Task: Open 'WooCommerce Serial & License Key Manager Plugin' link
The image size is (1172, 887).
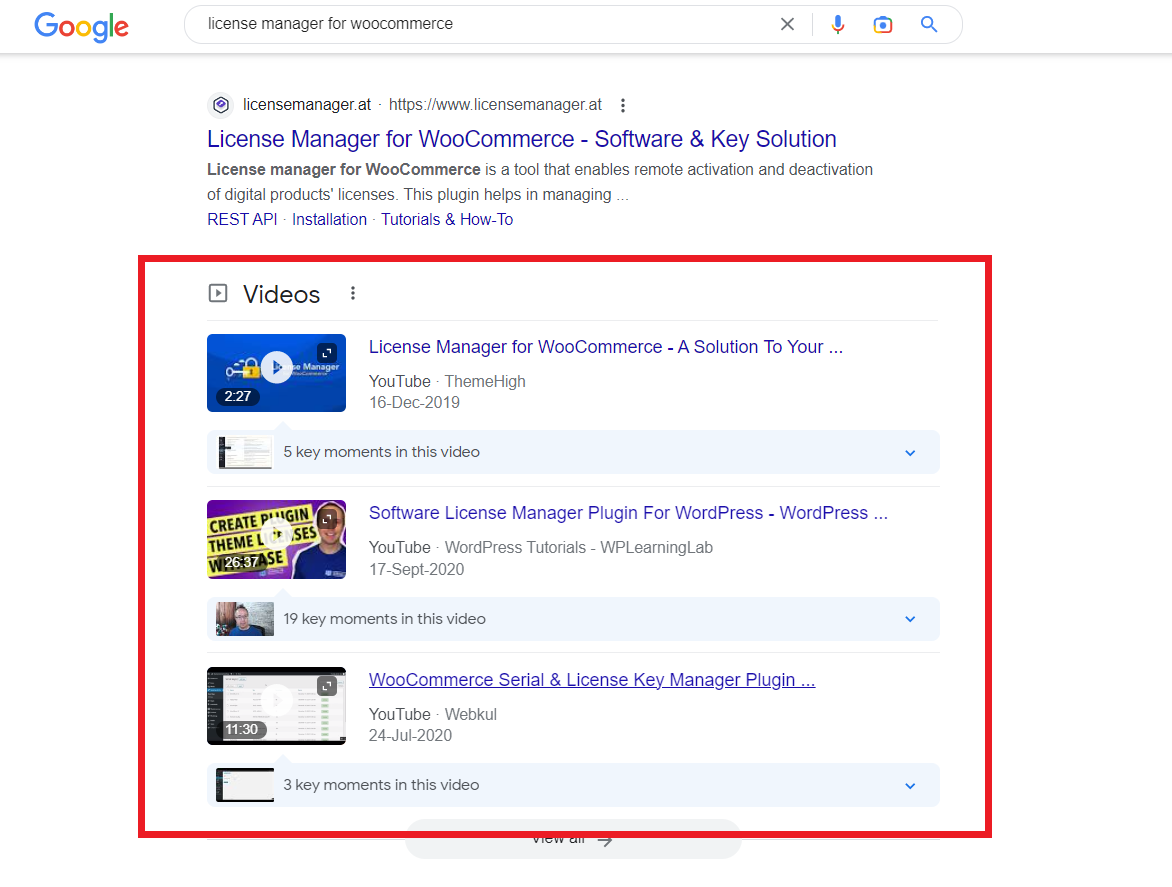Action: pyautogui.click(x=592, y=680)
